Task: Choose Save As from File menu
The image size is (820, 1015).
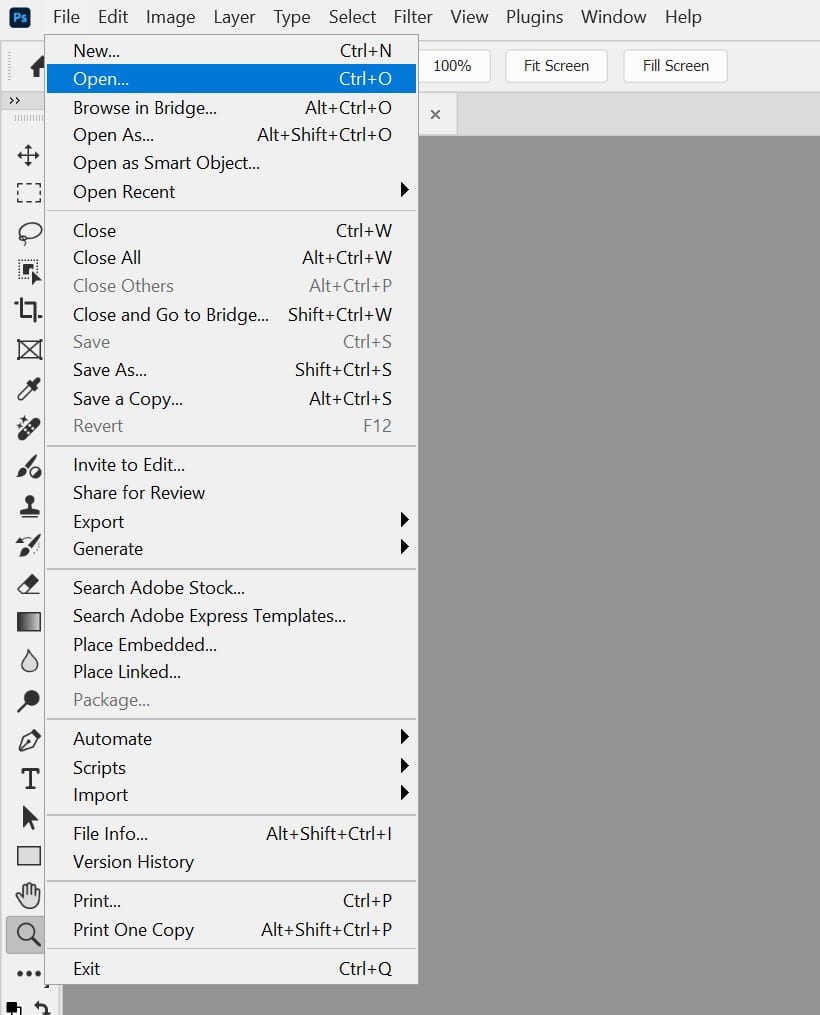Action: point(110,370)
